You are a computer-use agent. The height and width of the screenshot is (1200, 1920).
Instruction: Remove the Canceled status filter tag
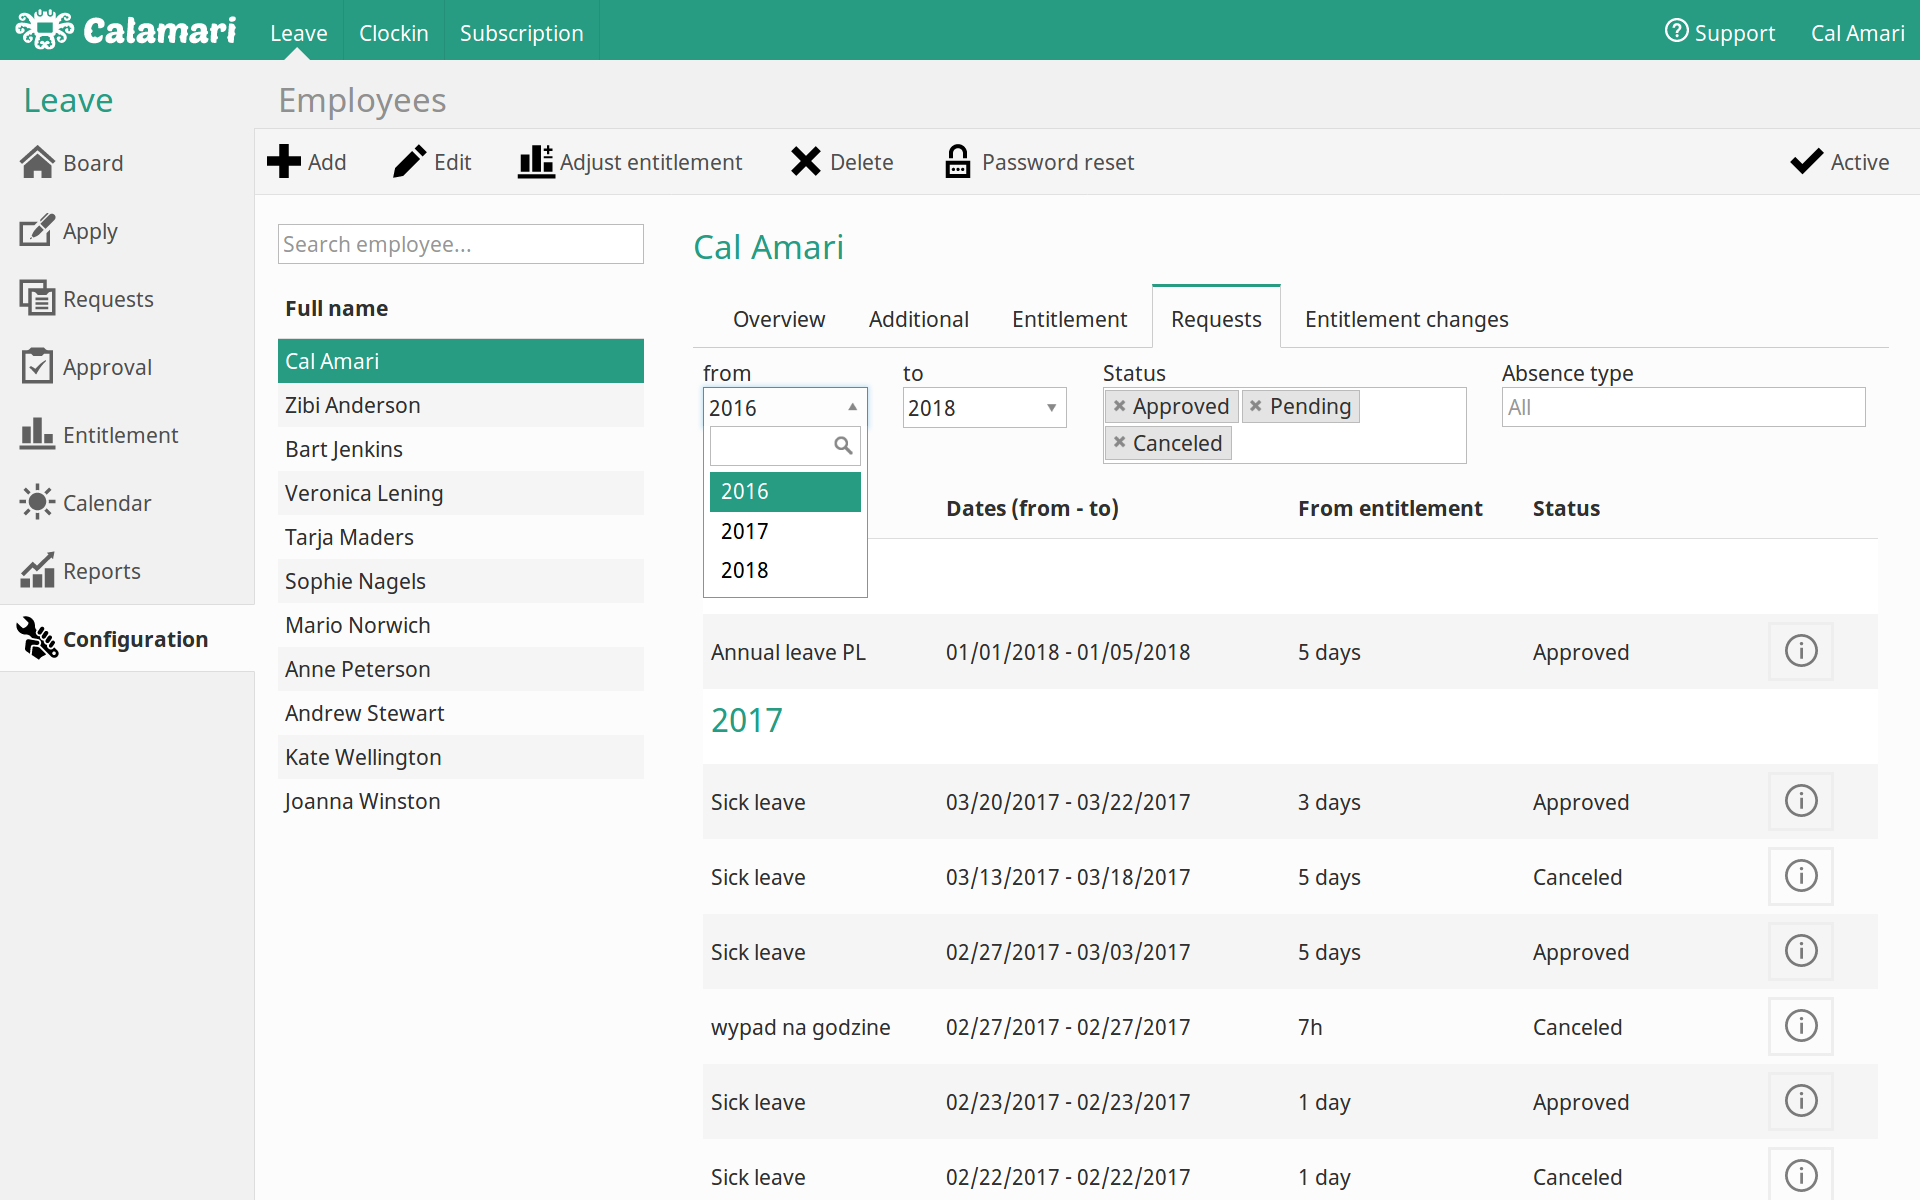1120,442
